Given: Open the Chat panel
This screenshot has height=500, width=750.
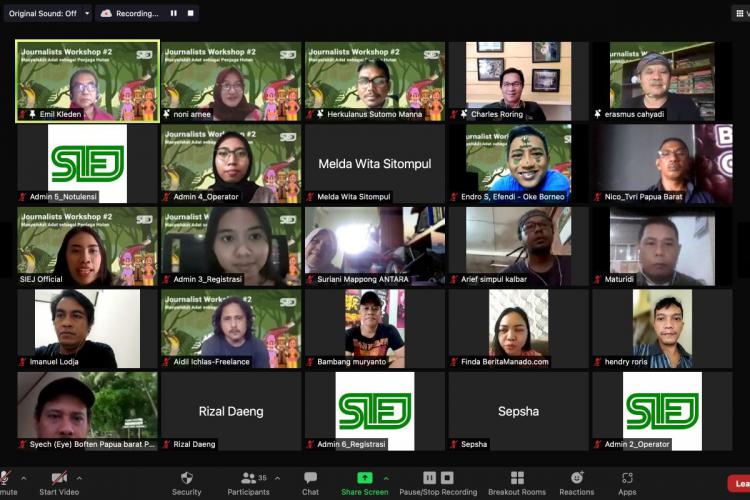Looking at the screenshot, I should tap(310, 478).
